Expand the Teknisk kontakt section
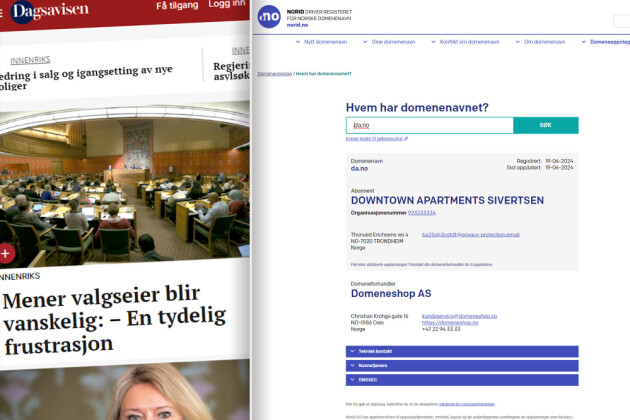Viewport: 630px width, 420px height. pyautogui.click(x=462, y=351)
